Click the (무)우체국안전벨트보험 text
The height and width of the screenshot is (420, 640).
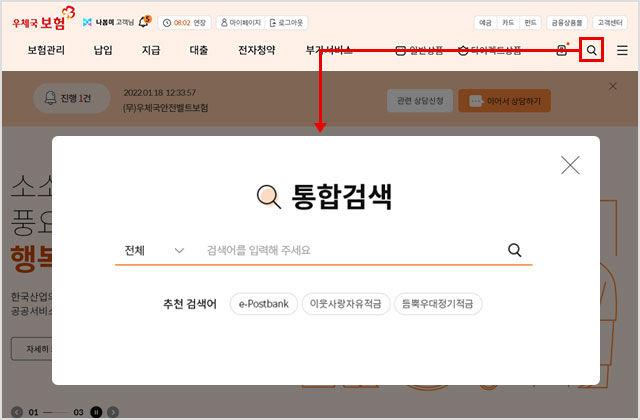[x=165, y=108]
